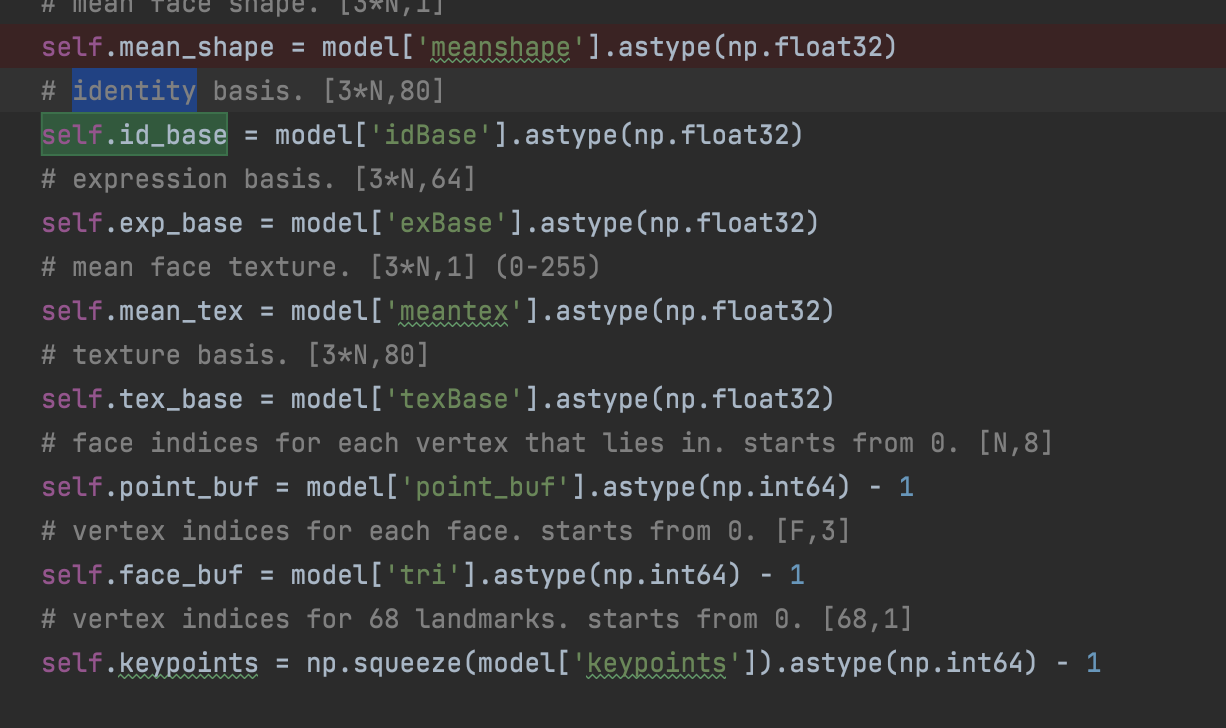Place cursor in the 'idBase' string literal
The image size is (1226, 728).
point(430,134)
